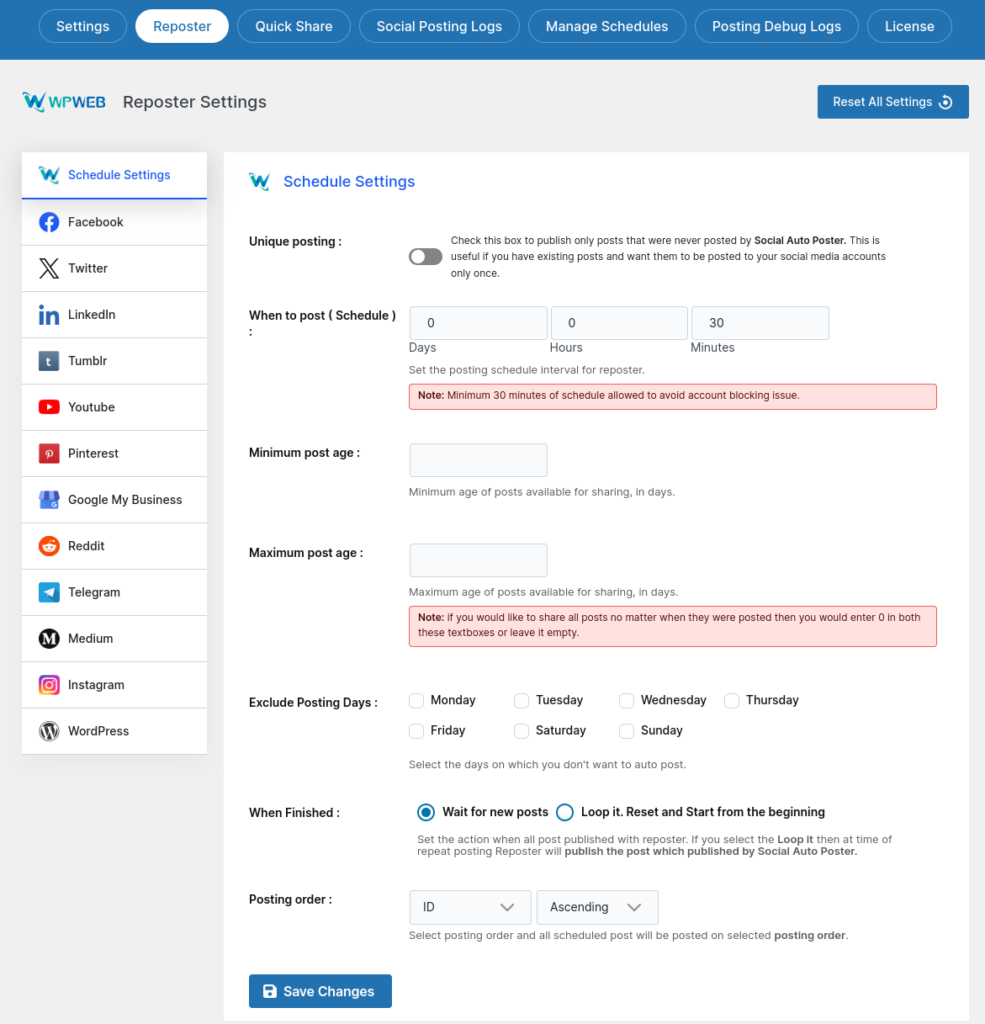Expand the Ascending order dropdown

point(597,907)
